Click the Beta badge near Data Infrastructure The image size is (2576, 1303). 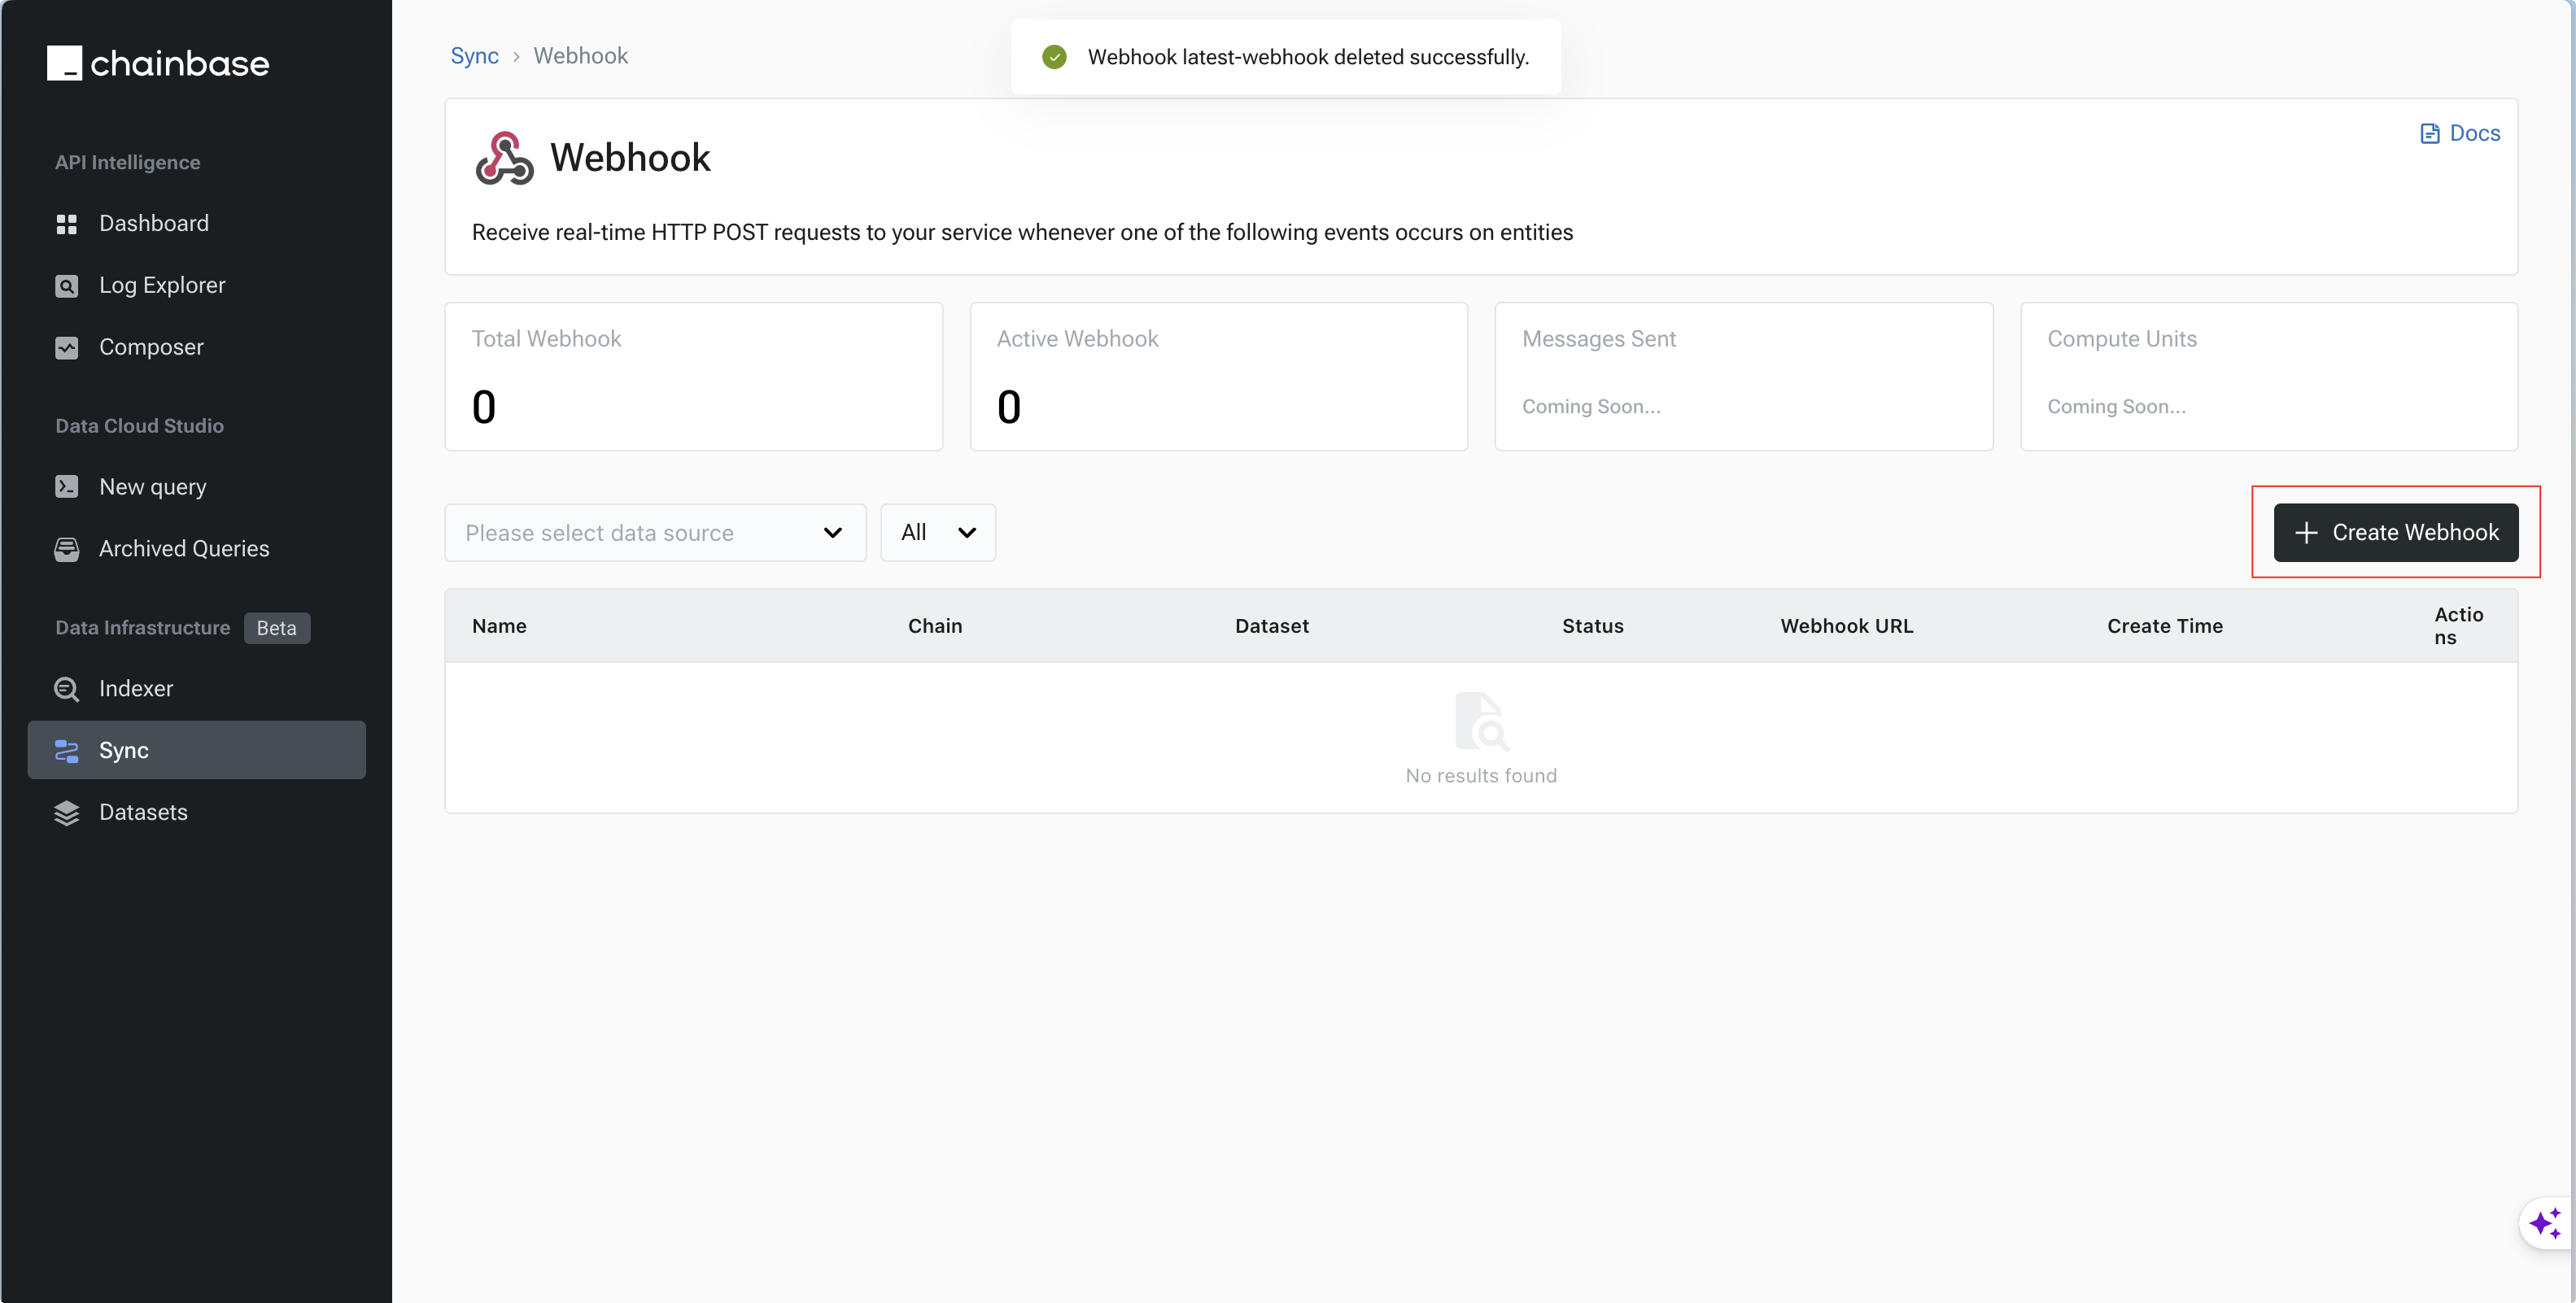(x=277, y=628)
